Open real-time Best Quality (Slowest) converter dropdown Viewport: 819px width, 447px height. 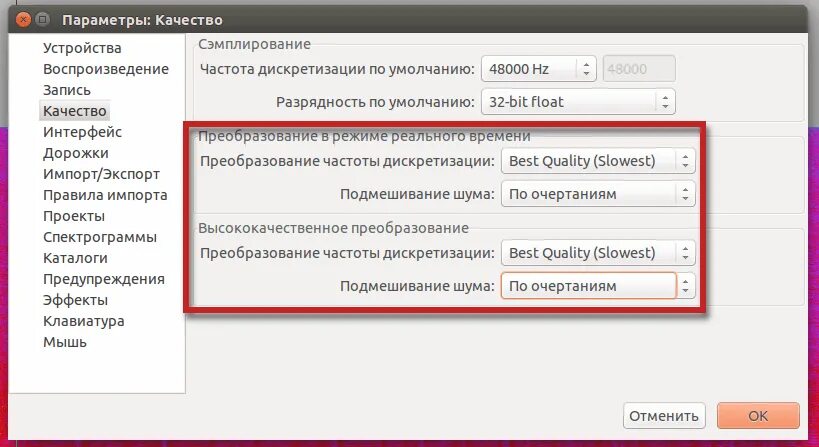click(x=598, y=161)
